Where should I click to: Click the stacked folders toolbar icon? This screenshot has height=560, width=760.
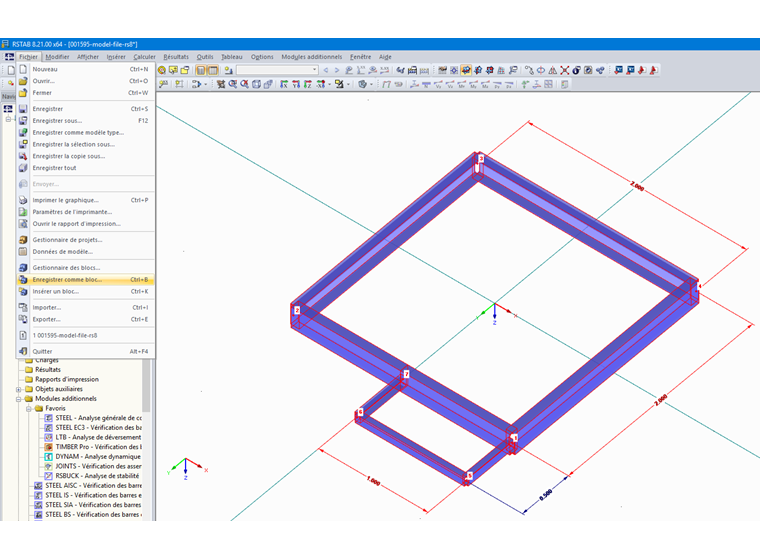[x=185, y=70]
